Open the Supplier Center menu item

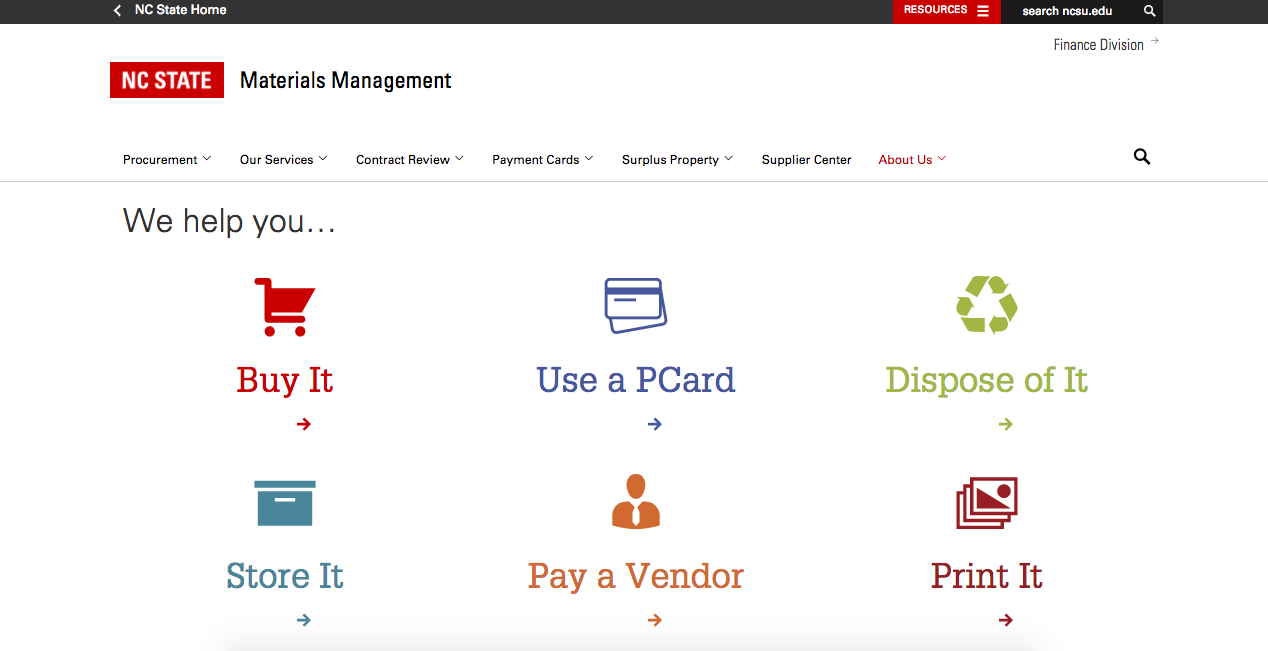807,159
